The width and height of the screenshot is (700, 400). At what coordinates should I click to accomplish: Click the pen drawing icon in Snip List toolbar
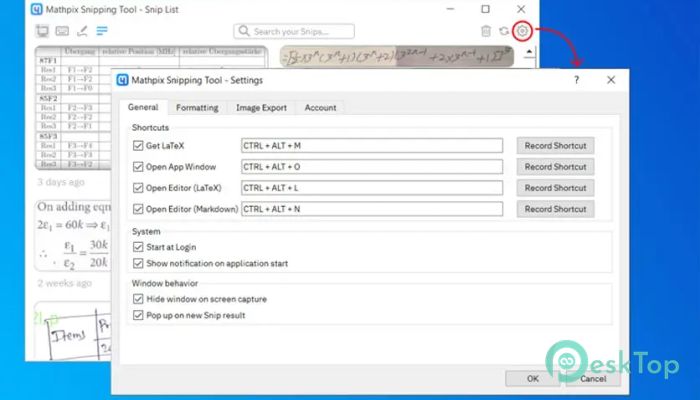pos(82,31)
